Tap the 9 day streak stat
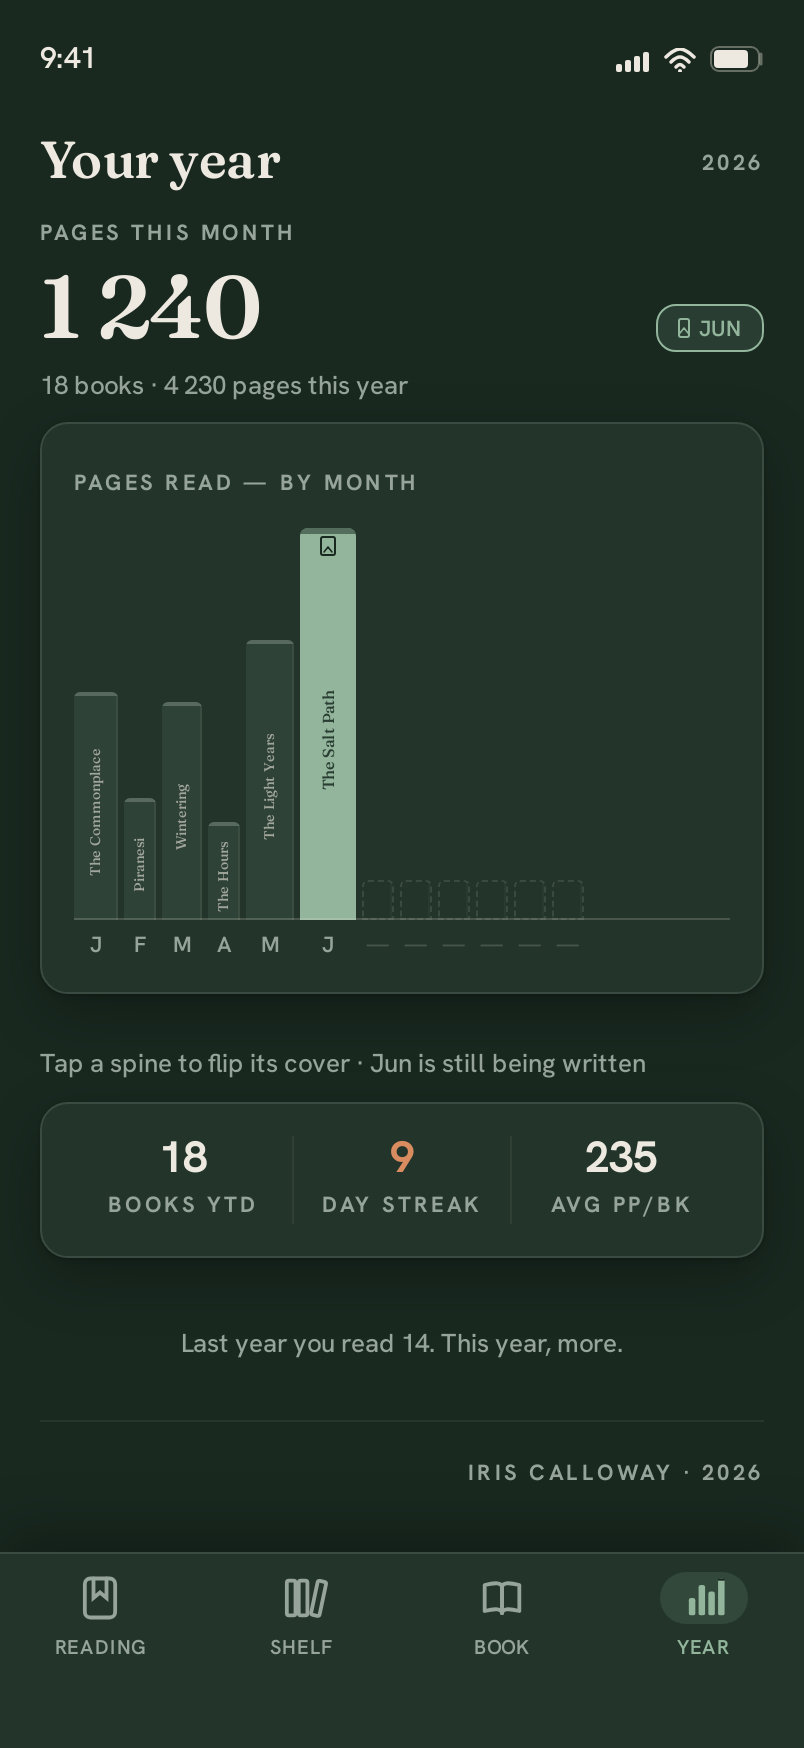Viewport: 804px width, 1748px height. (401, 1179)
